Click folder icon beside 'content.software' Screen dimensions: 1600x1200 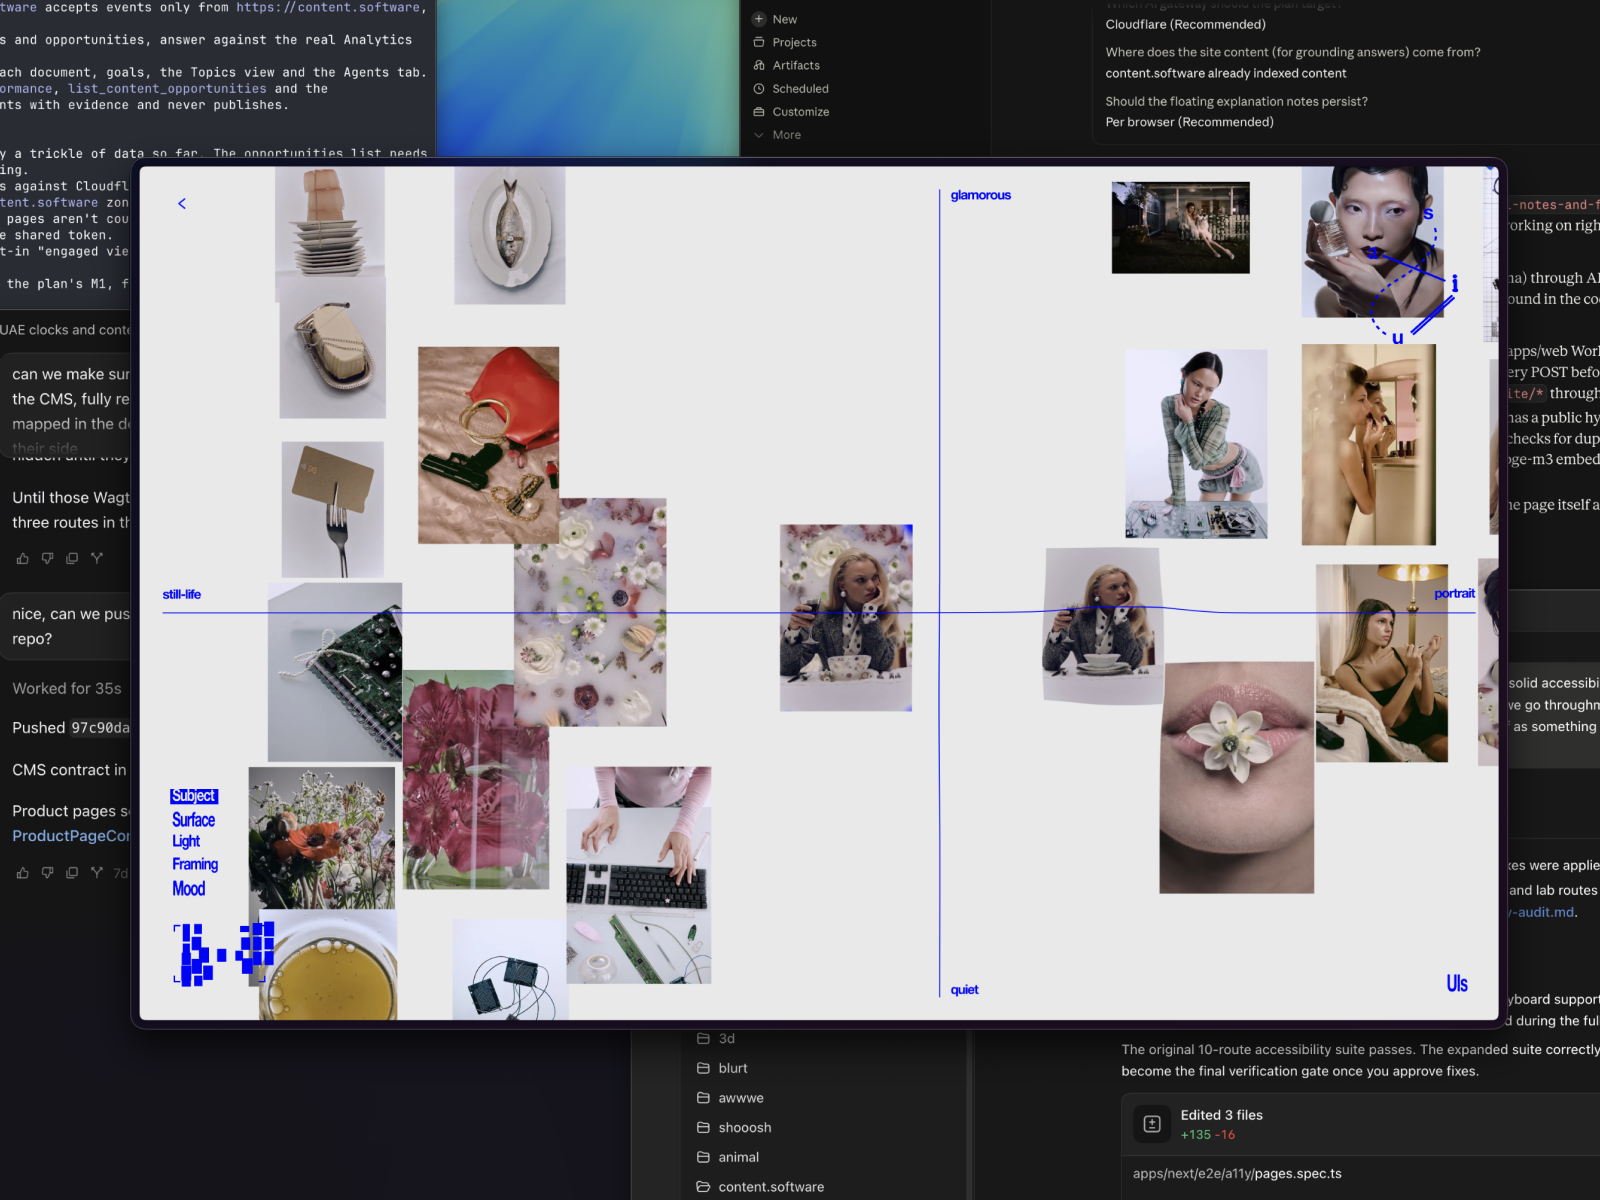pyautogui.click(x=704, y=1187)
